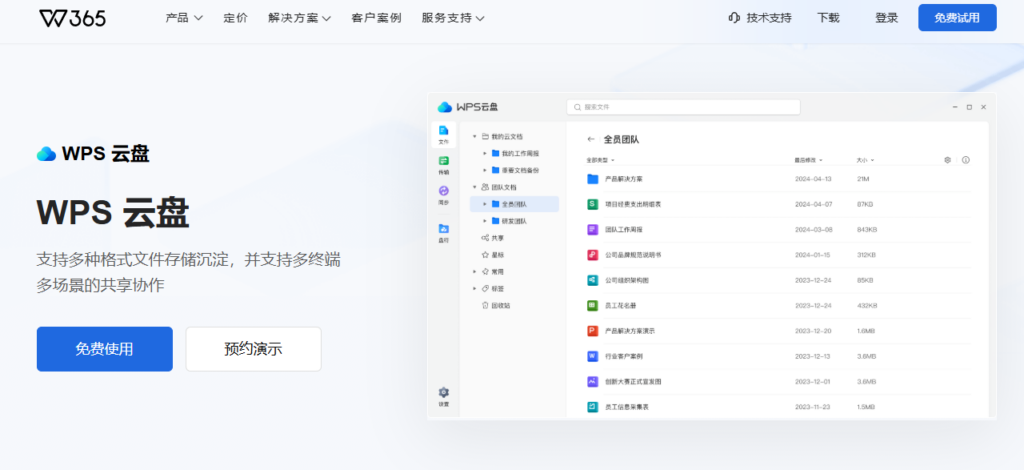This screenshot has width=1024, height=470.
Task: Click the WPS 云盘 cloud icon above heading
Action: (x=46, y=154)
